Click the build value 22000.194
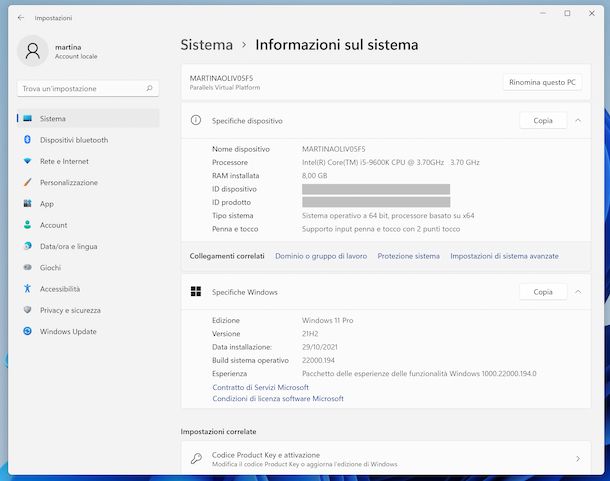610x481 pixels. pyautogui.click(x=318, y=360)
